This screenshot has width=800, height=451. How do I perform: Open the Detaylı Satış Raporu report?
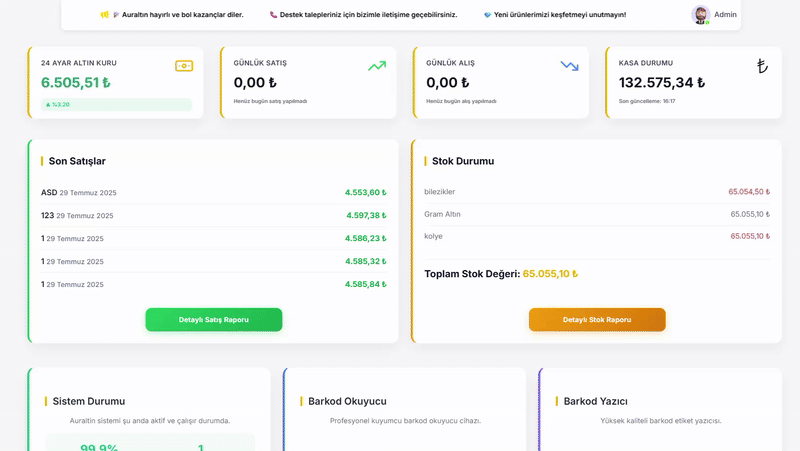(x=214, y=320)
